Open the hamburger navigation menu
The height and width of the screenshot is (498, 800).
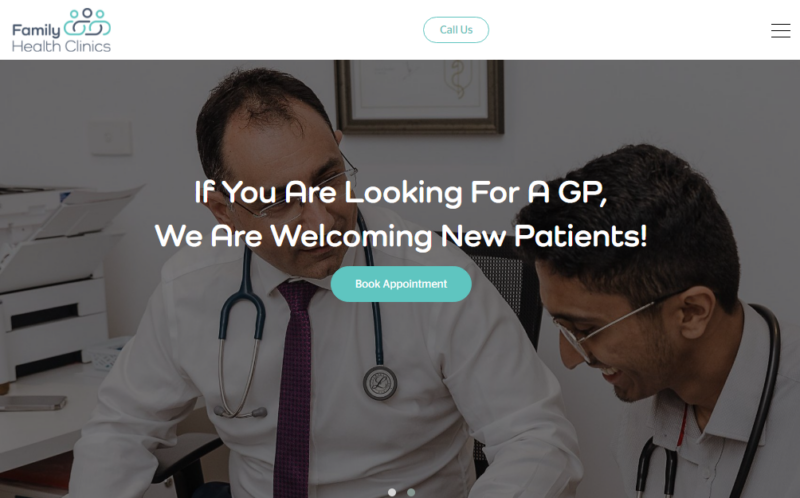point(780,31)
